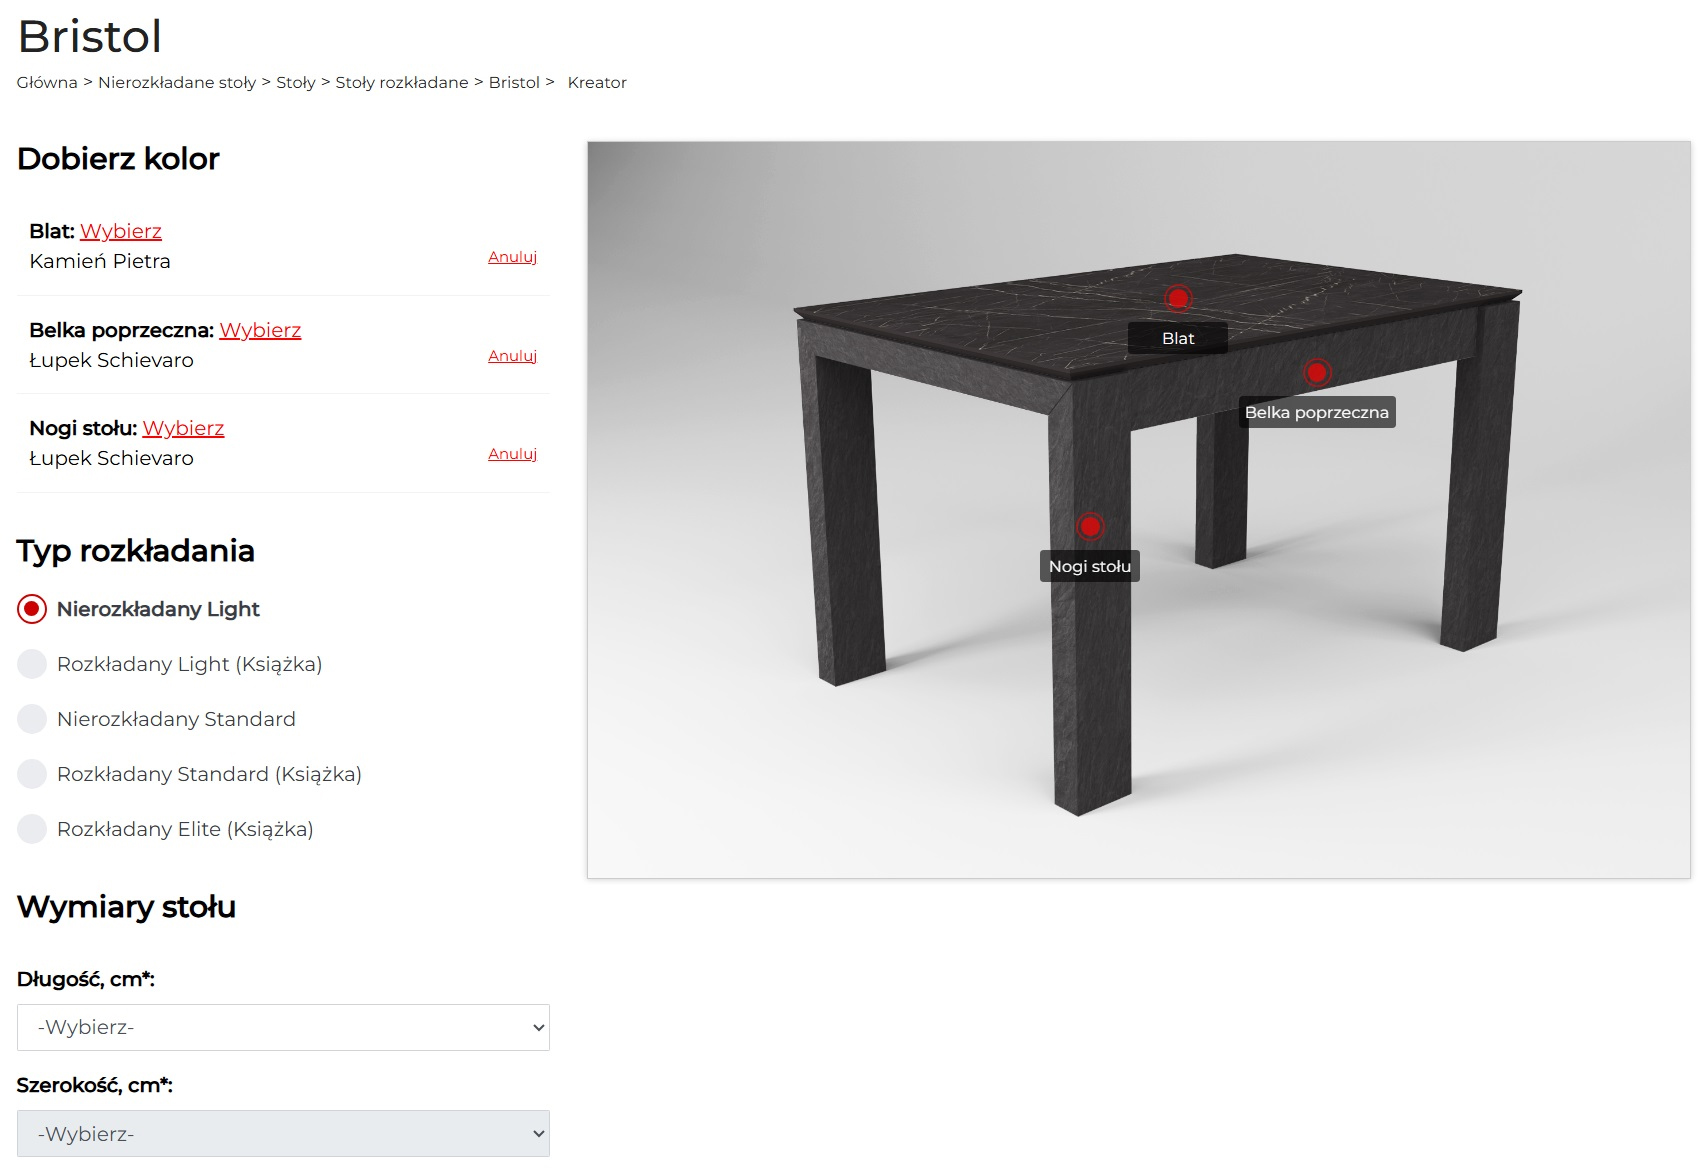
Task: Click the red Nogi stołu hotspot marker
Action: pos(1090,526)
